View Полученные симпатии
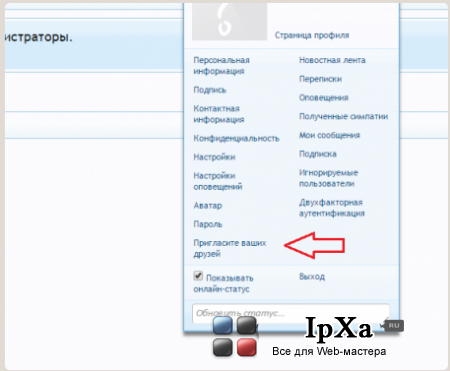This screenshot has height=371, width=450. pyautogui.click(x=343, y=116)
